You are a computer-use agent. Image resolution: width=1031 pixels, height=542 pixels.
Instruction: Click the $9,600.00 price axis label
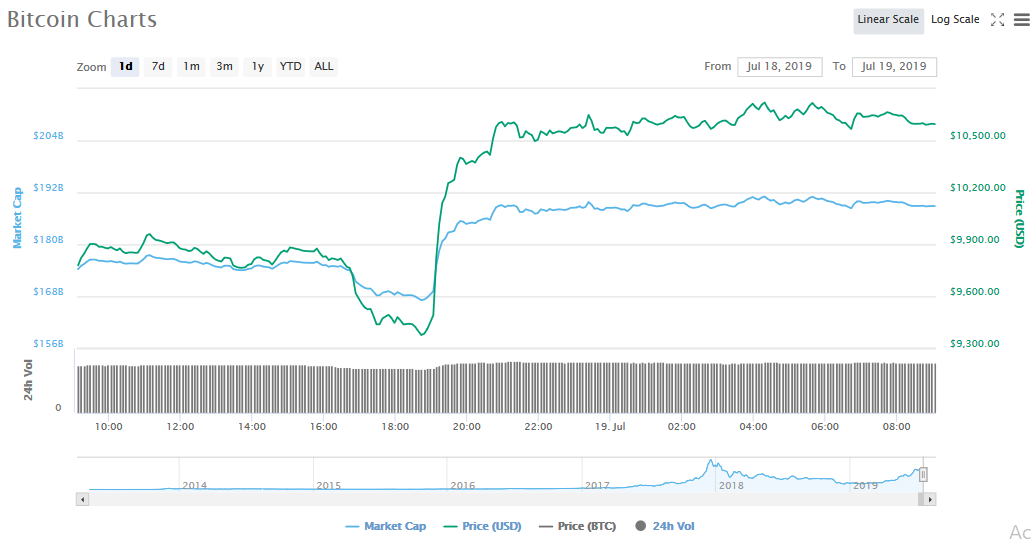pyautogui.click(x=974, y=291)
